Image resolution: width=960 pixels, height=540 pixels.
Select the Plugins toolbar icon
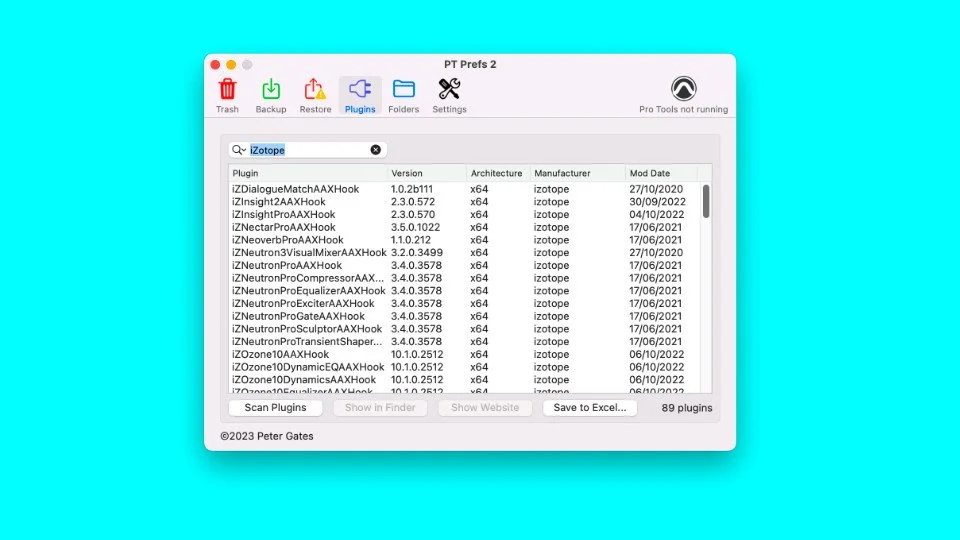point(360,95)
